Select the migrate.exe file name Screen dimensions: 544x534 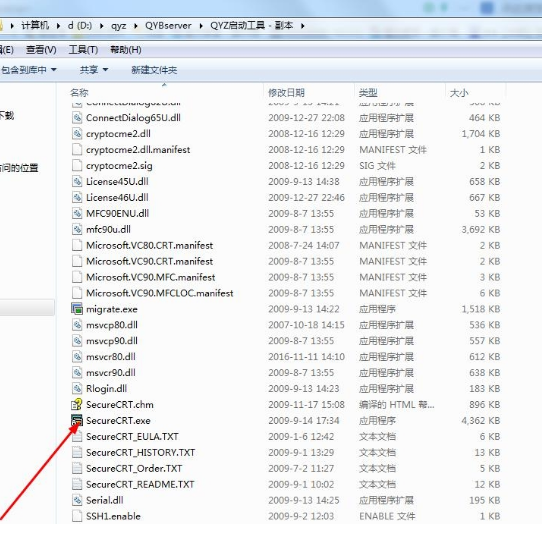(112, 309)
